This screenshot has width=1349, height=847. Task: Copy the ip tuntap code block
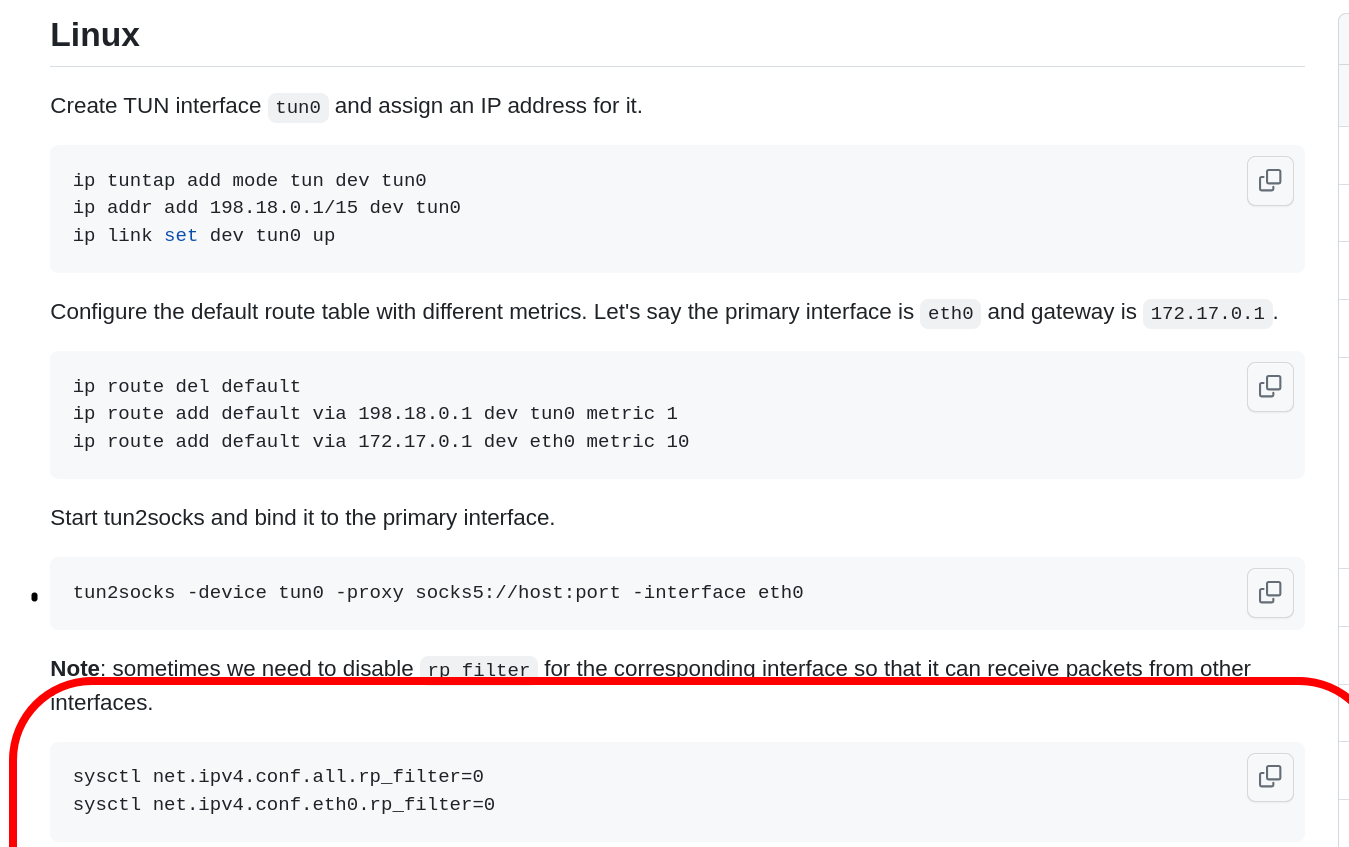pyautogui.click(x=1269, y=181)
